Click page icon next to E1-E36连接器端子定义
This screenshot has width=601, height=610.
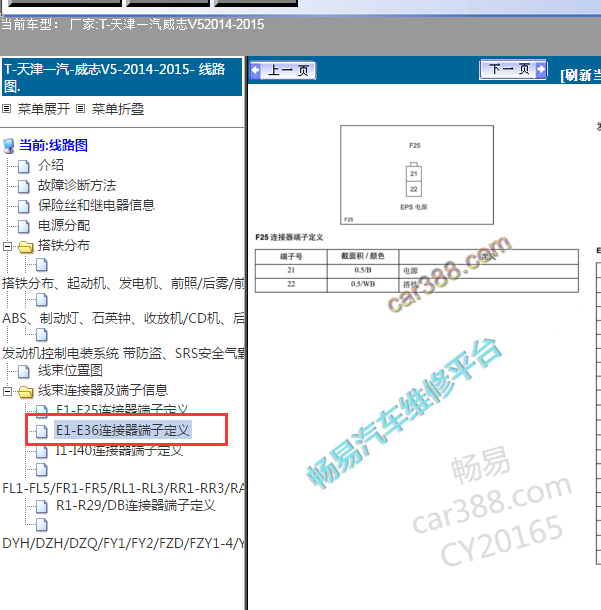[x=42, y=431]
